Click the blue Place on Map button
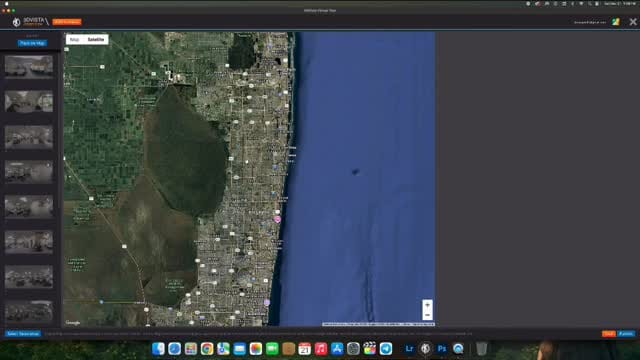Viewport: 640px width, 360px height. [x=32, y=43]
